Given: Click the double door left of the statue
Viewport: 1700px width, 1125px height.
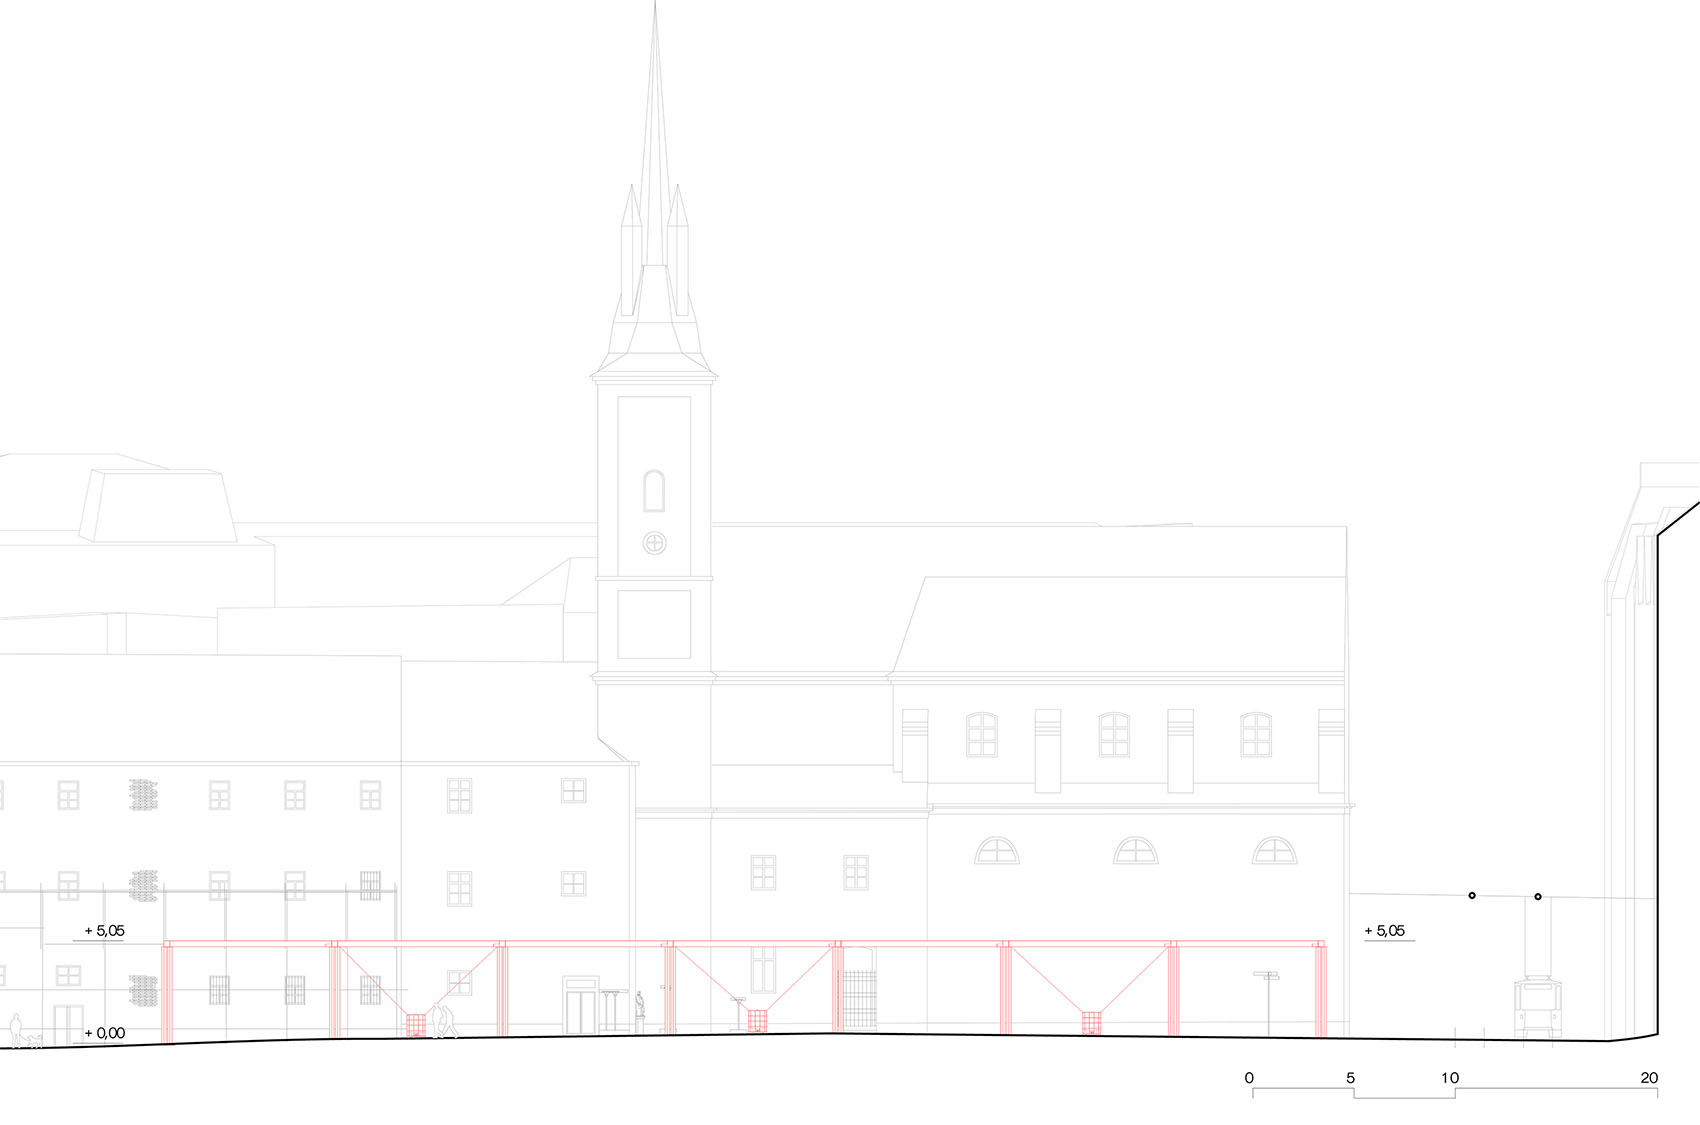Looking at the screenshot, I should [x=580, y=1008].
